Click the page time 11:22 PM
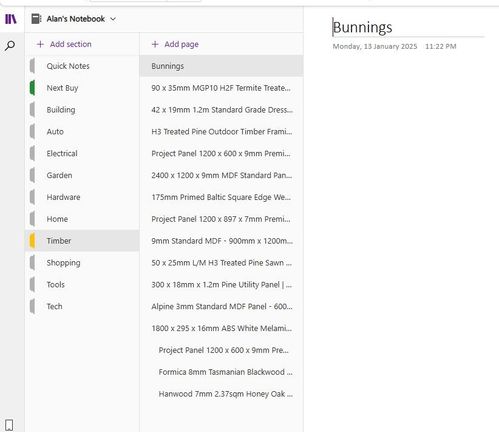 (440, 46)
